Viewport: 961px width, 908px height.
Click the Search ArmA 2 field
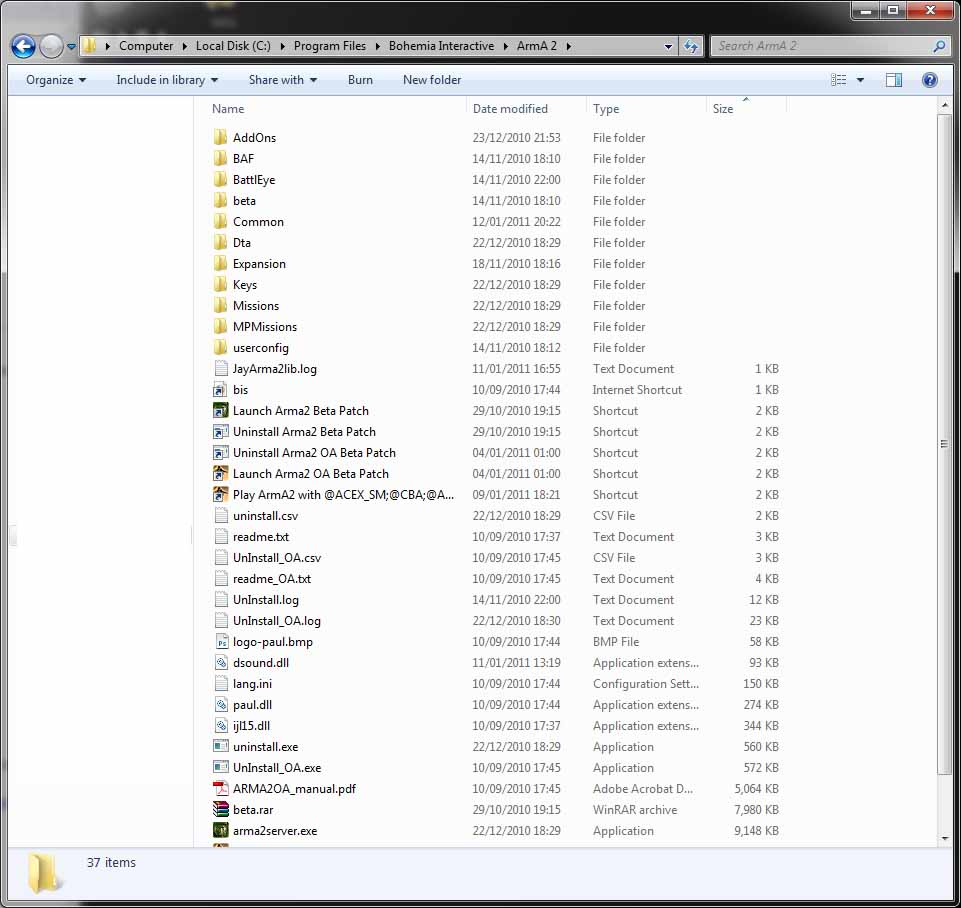click(822, 46)
